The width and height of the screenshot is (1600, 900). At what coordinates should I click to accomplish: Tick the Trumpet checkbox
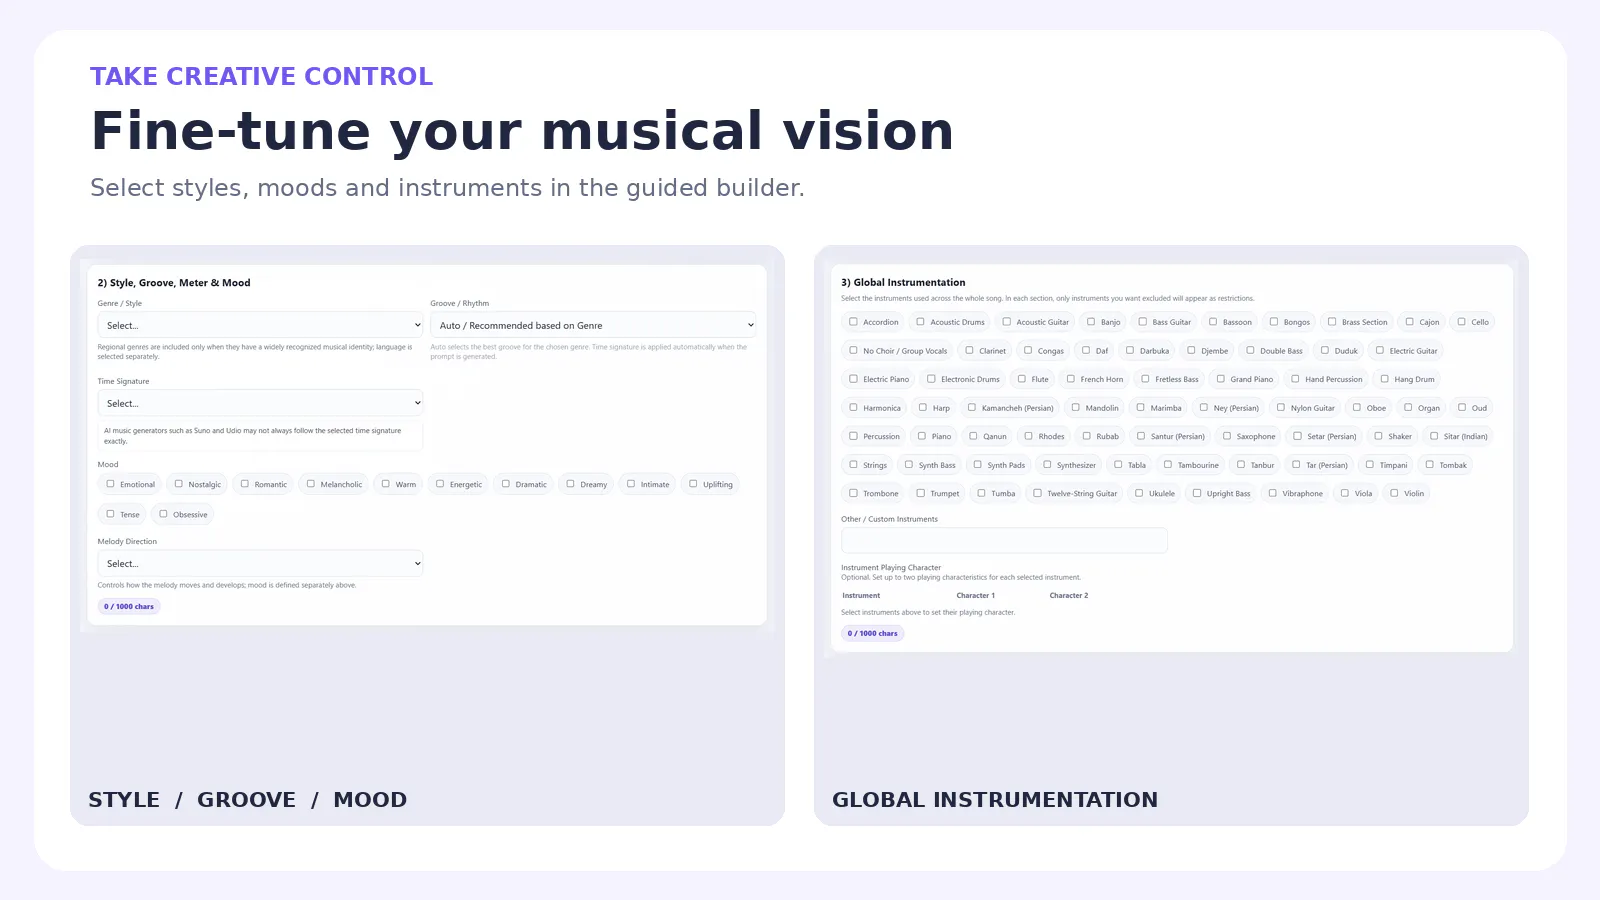click(921, 493)
